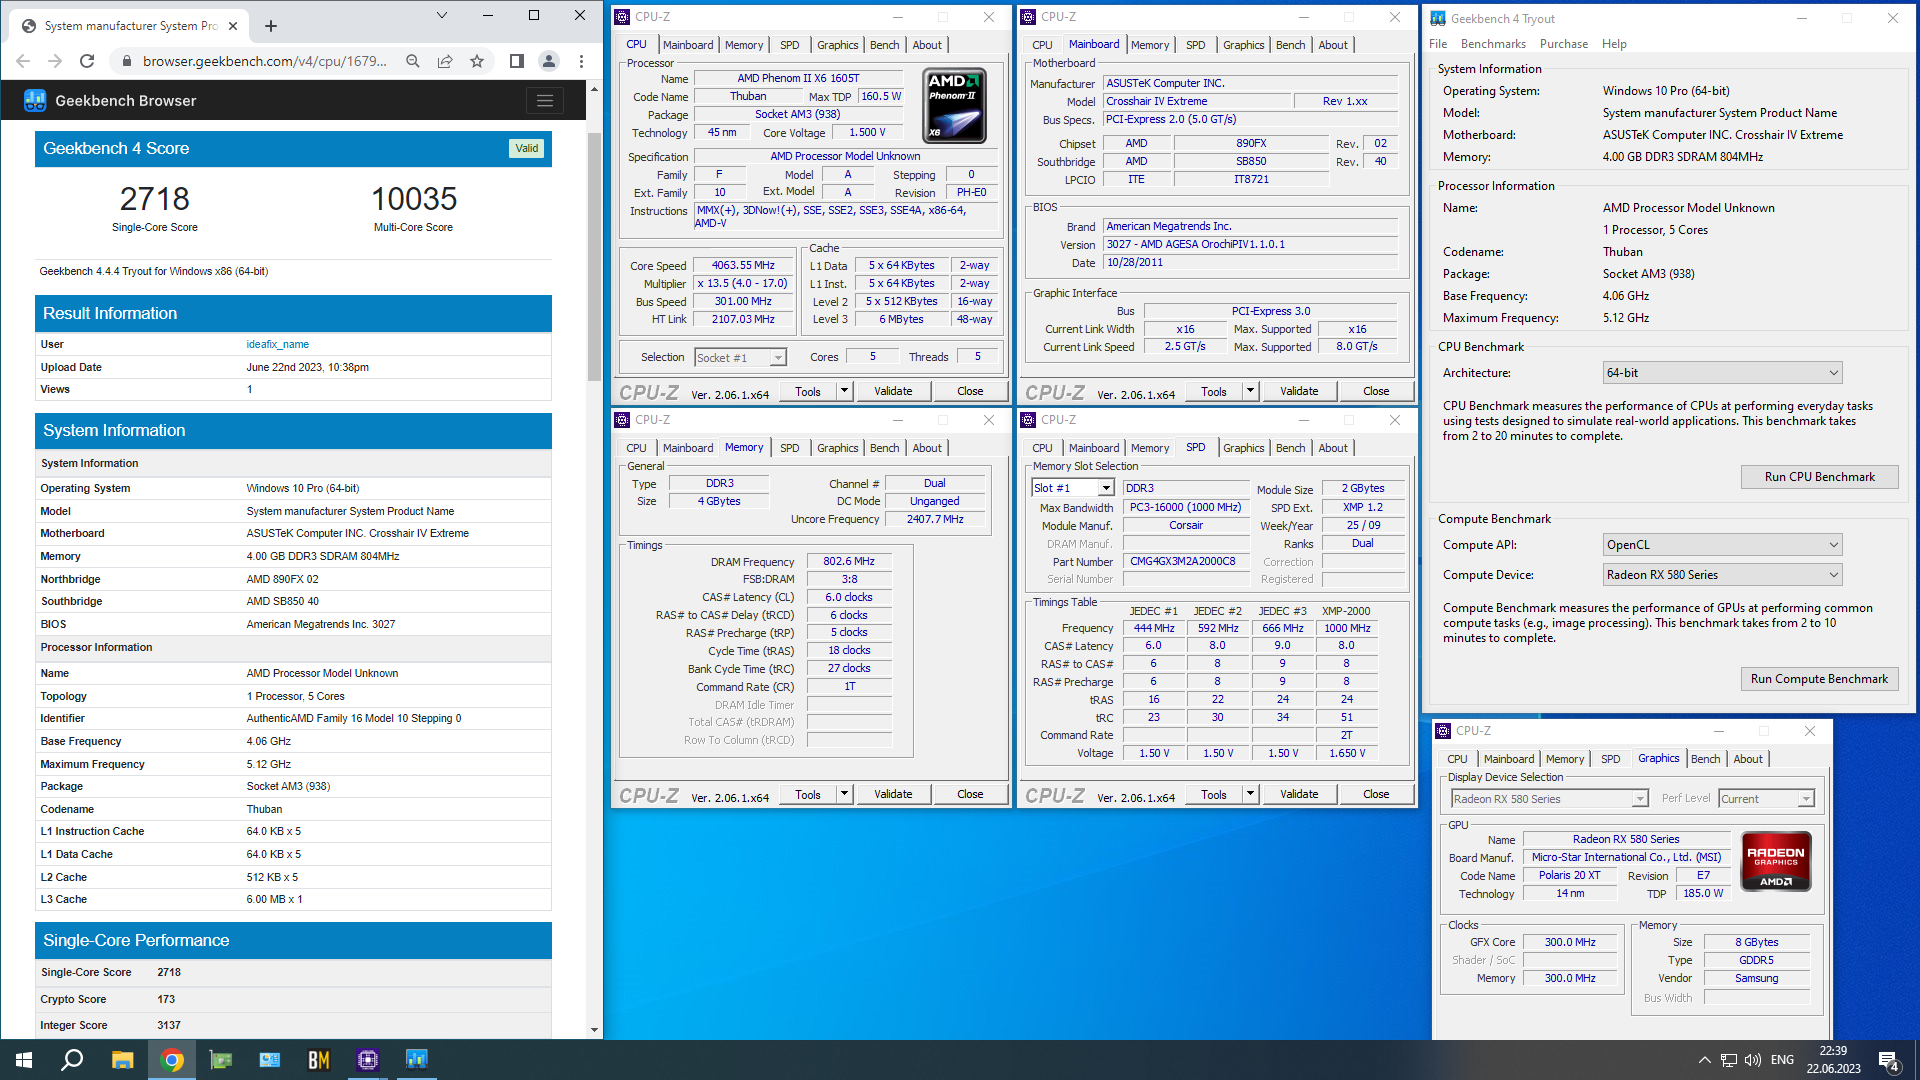
Task: Open notification center icon
Action: point(1889,1061)
